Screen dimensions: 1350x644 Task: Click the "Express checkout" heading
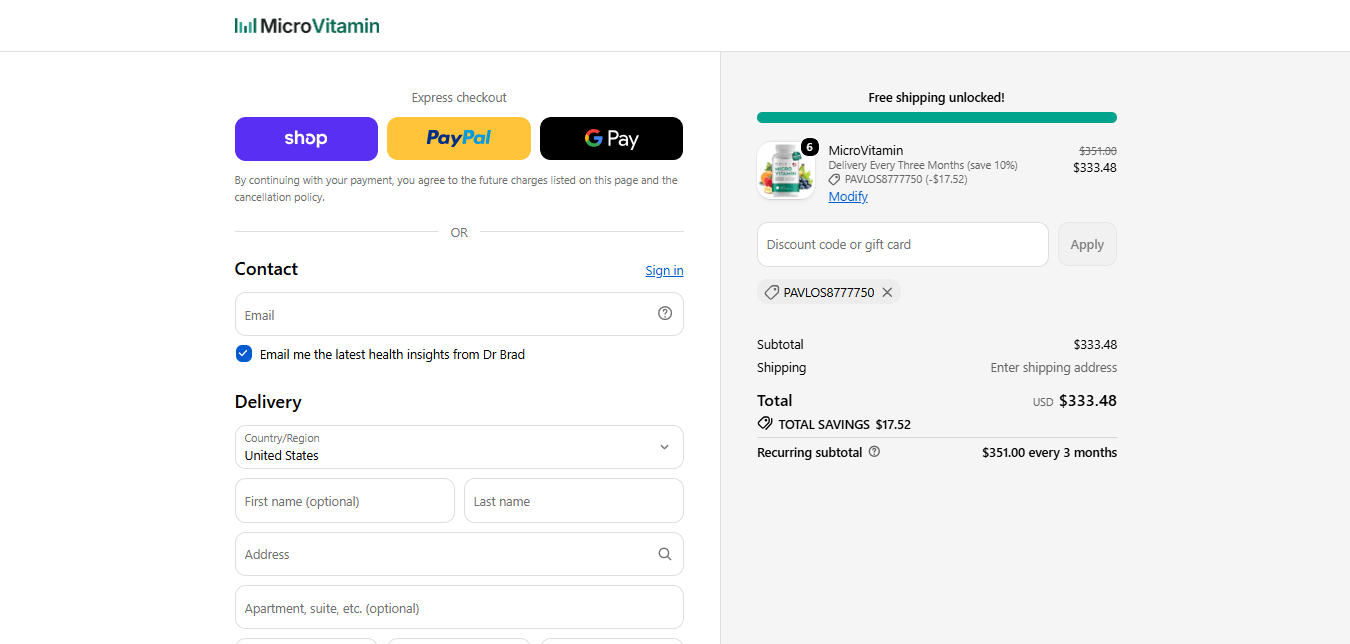tap(459, 97)
